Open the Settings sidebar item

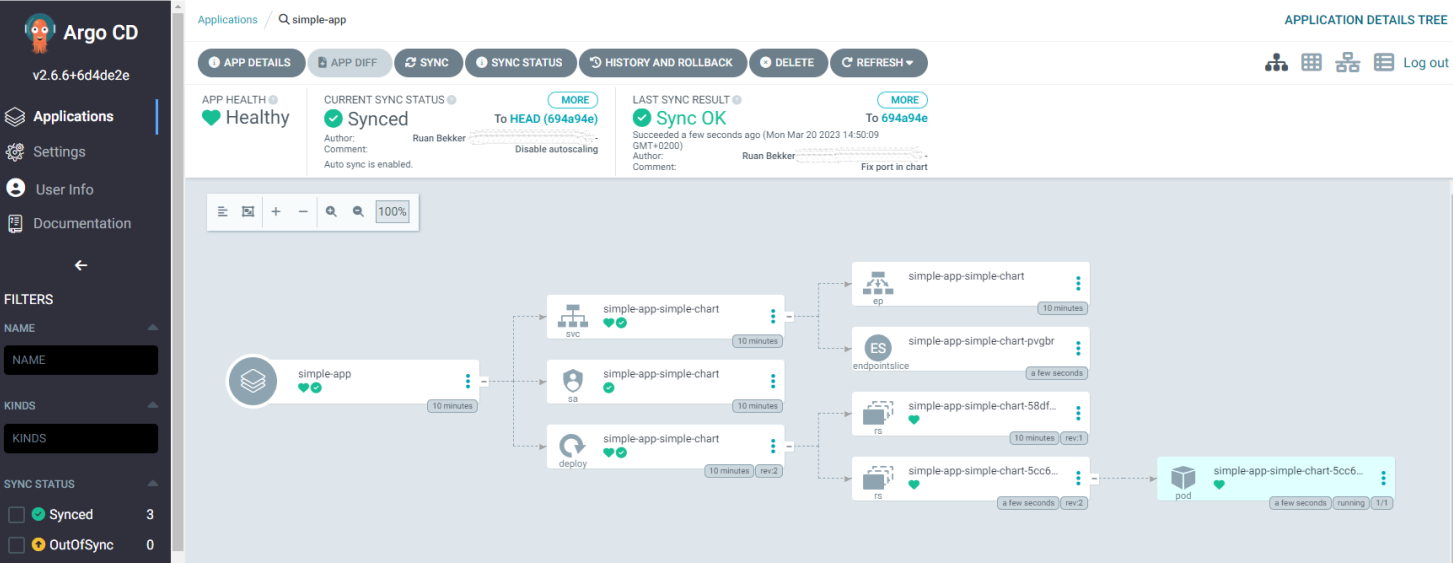tap(59, 152)
